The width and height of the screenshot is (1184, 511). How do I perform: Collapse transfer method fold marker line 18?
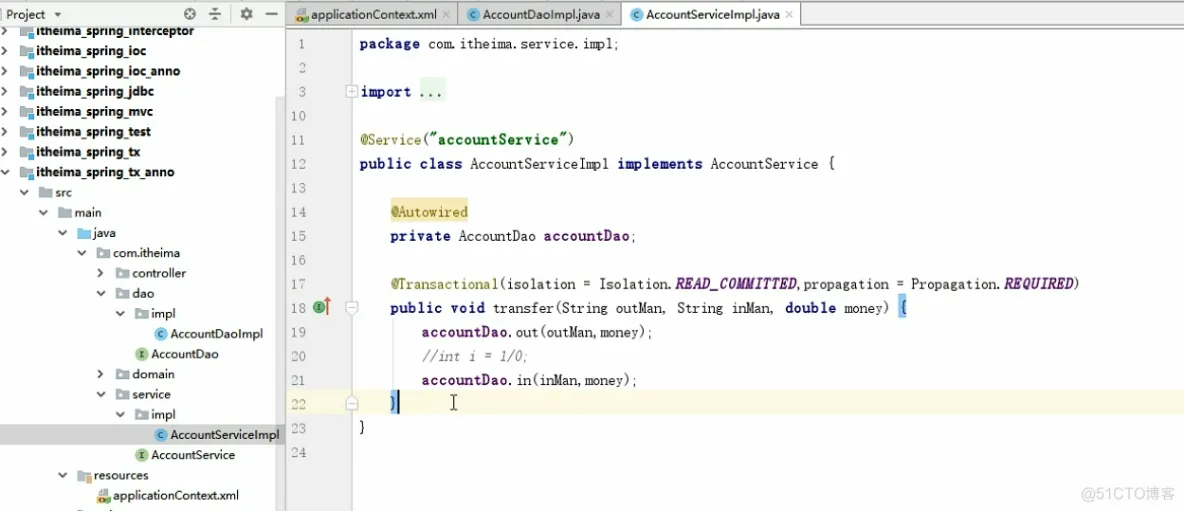[x=351, y=308]
